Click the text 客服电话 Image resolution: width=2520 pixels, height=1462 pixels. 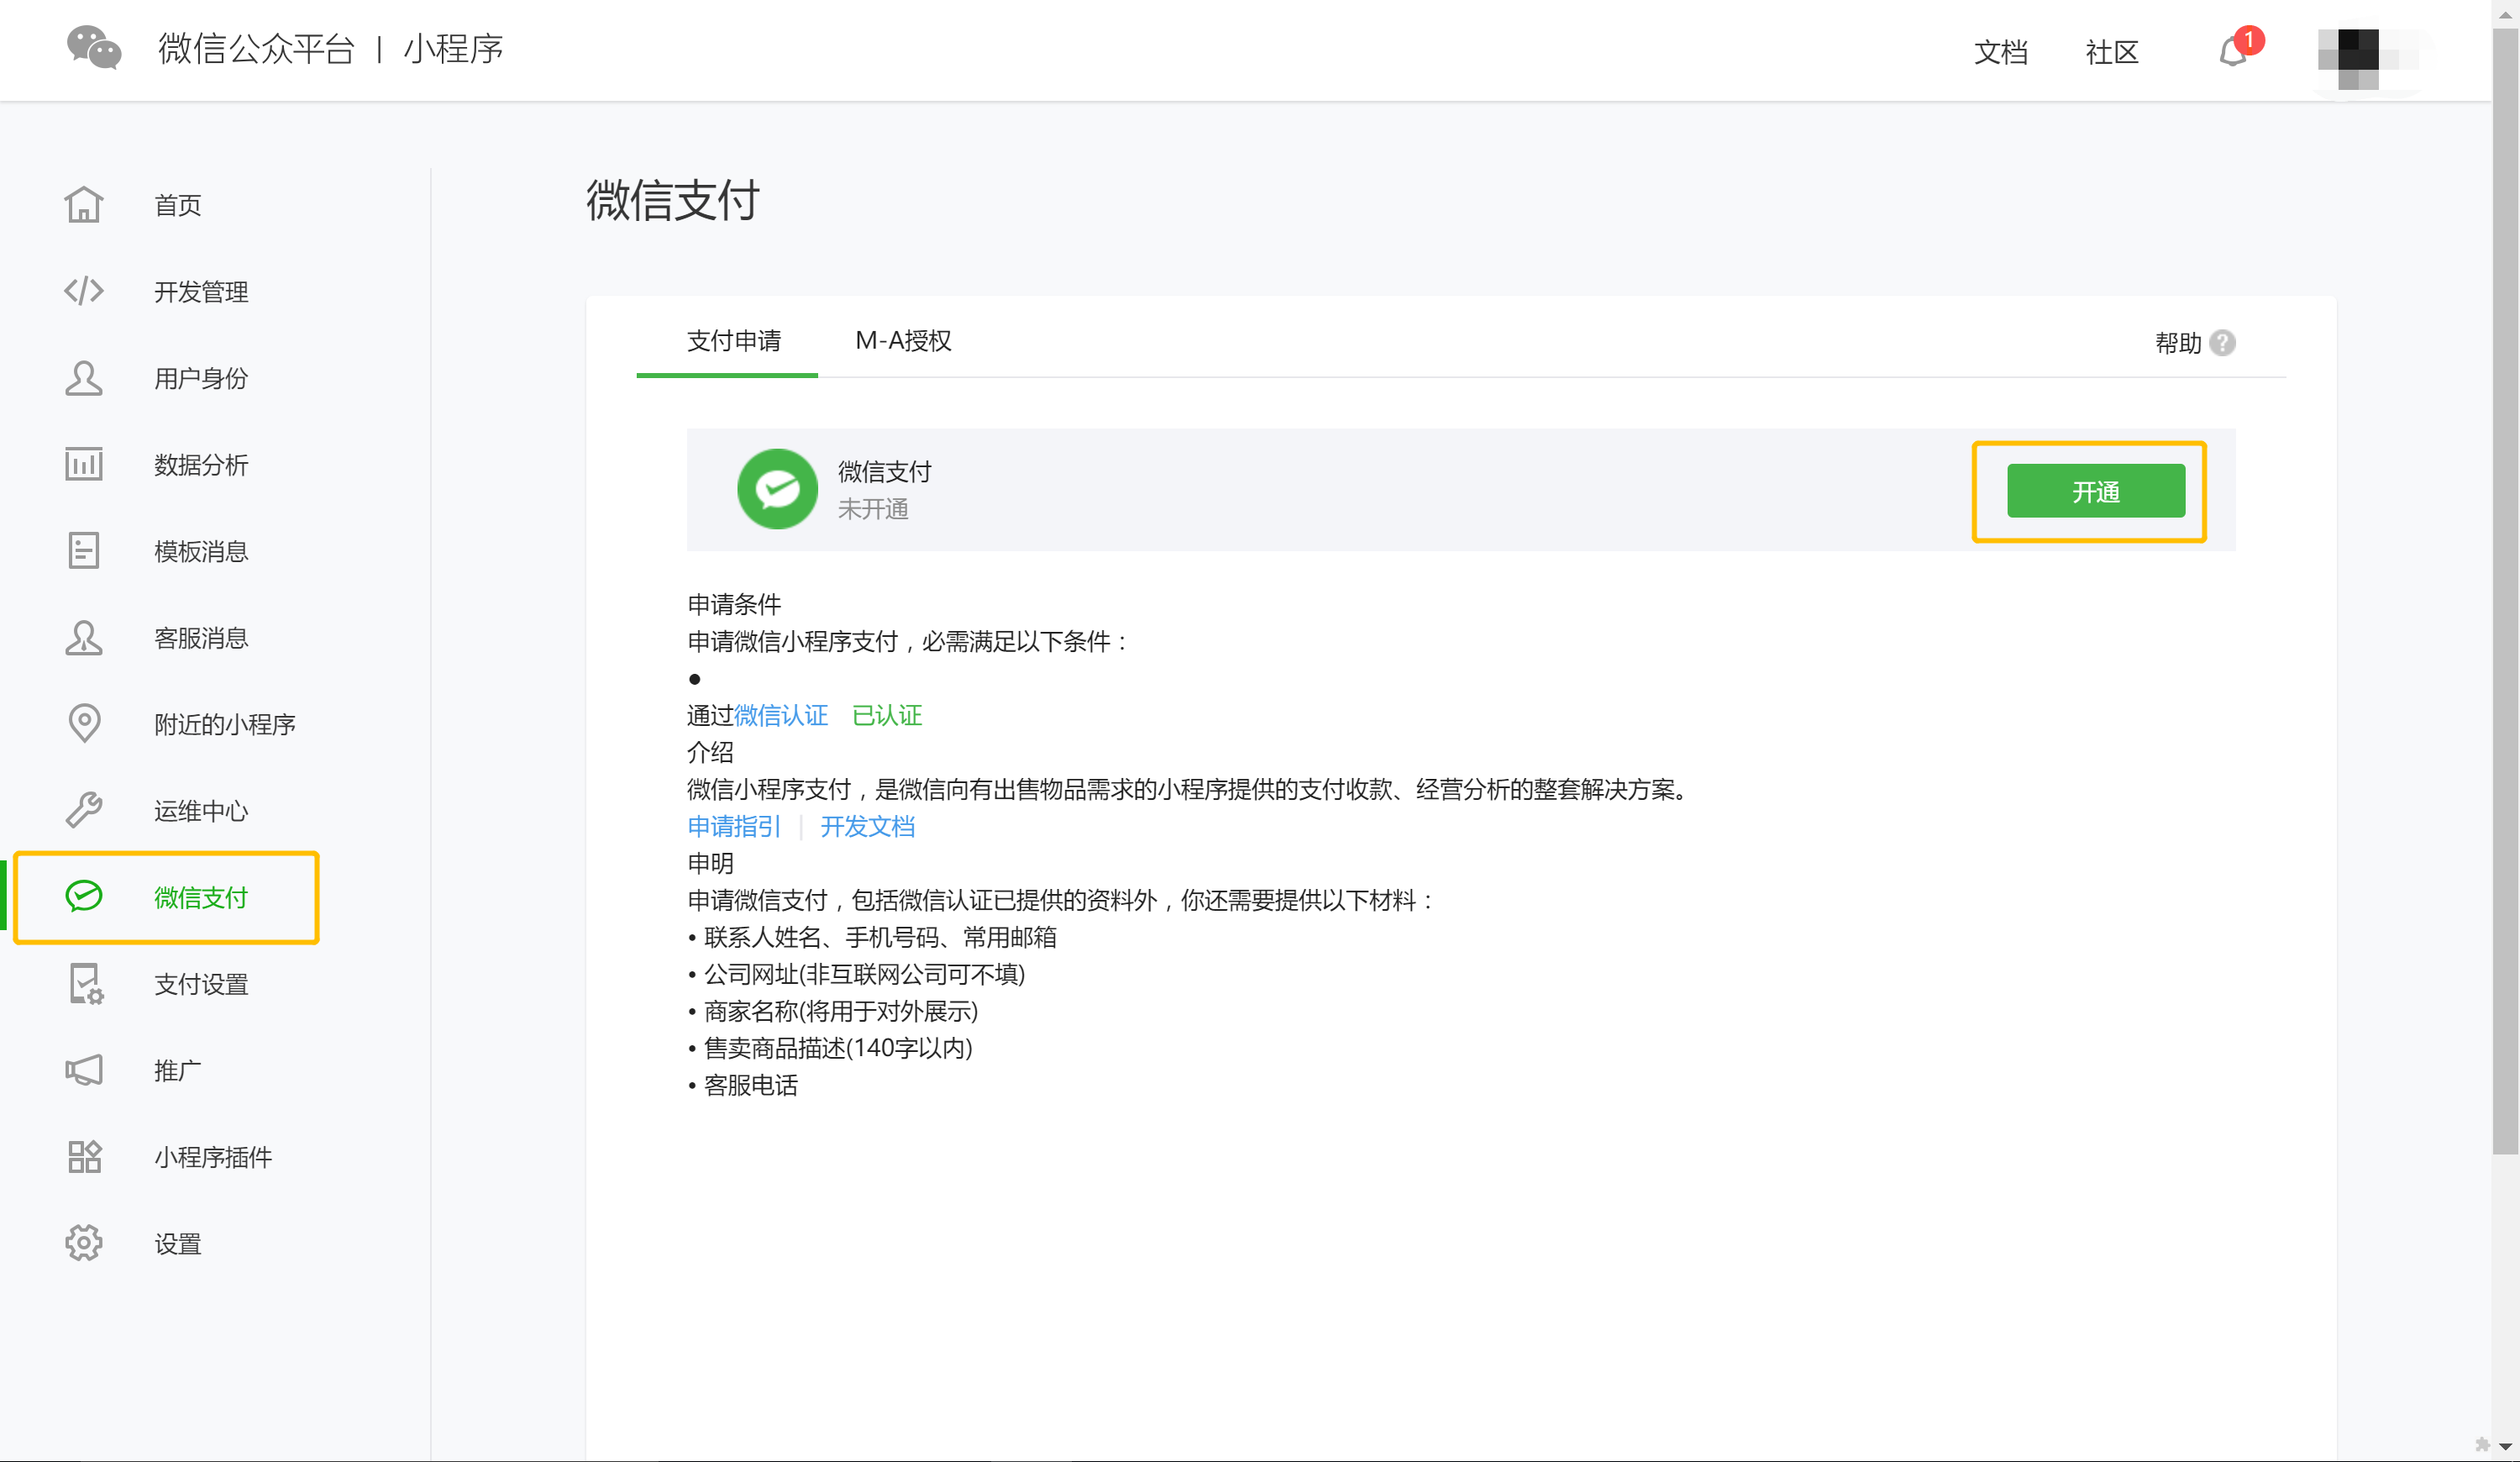pos(751,1085)
